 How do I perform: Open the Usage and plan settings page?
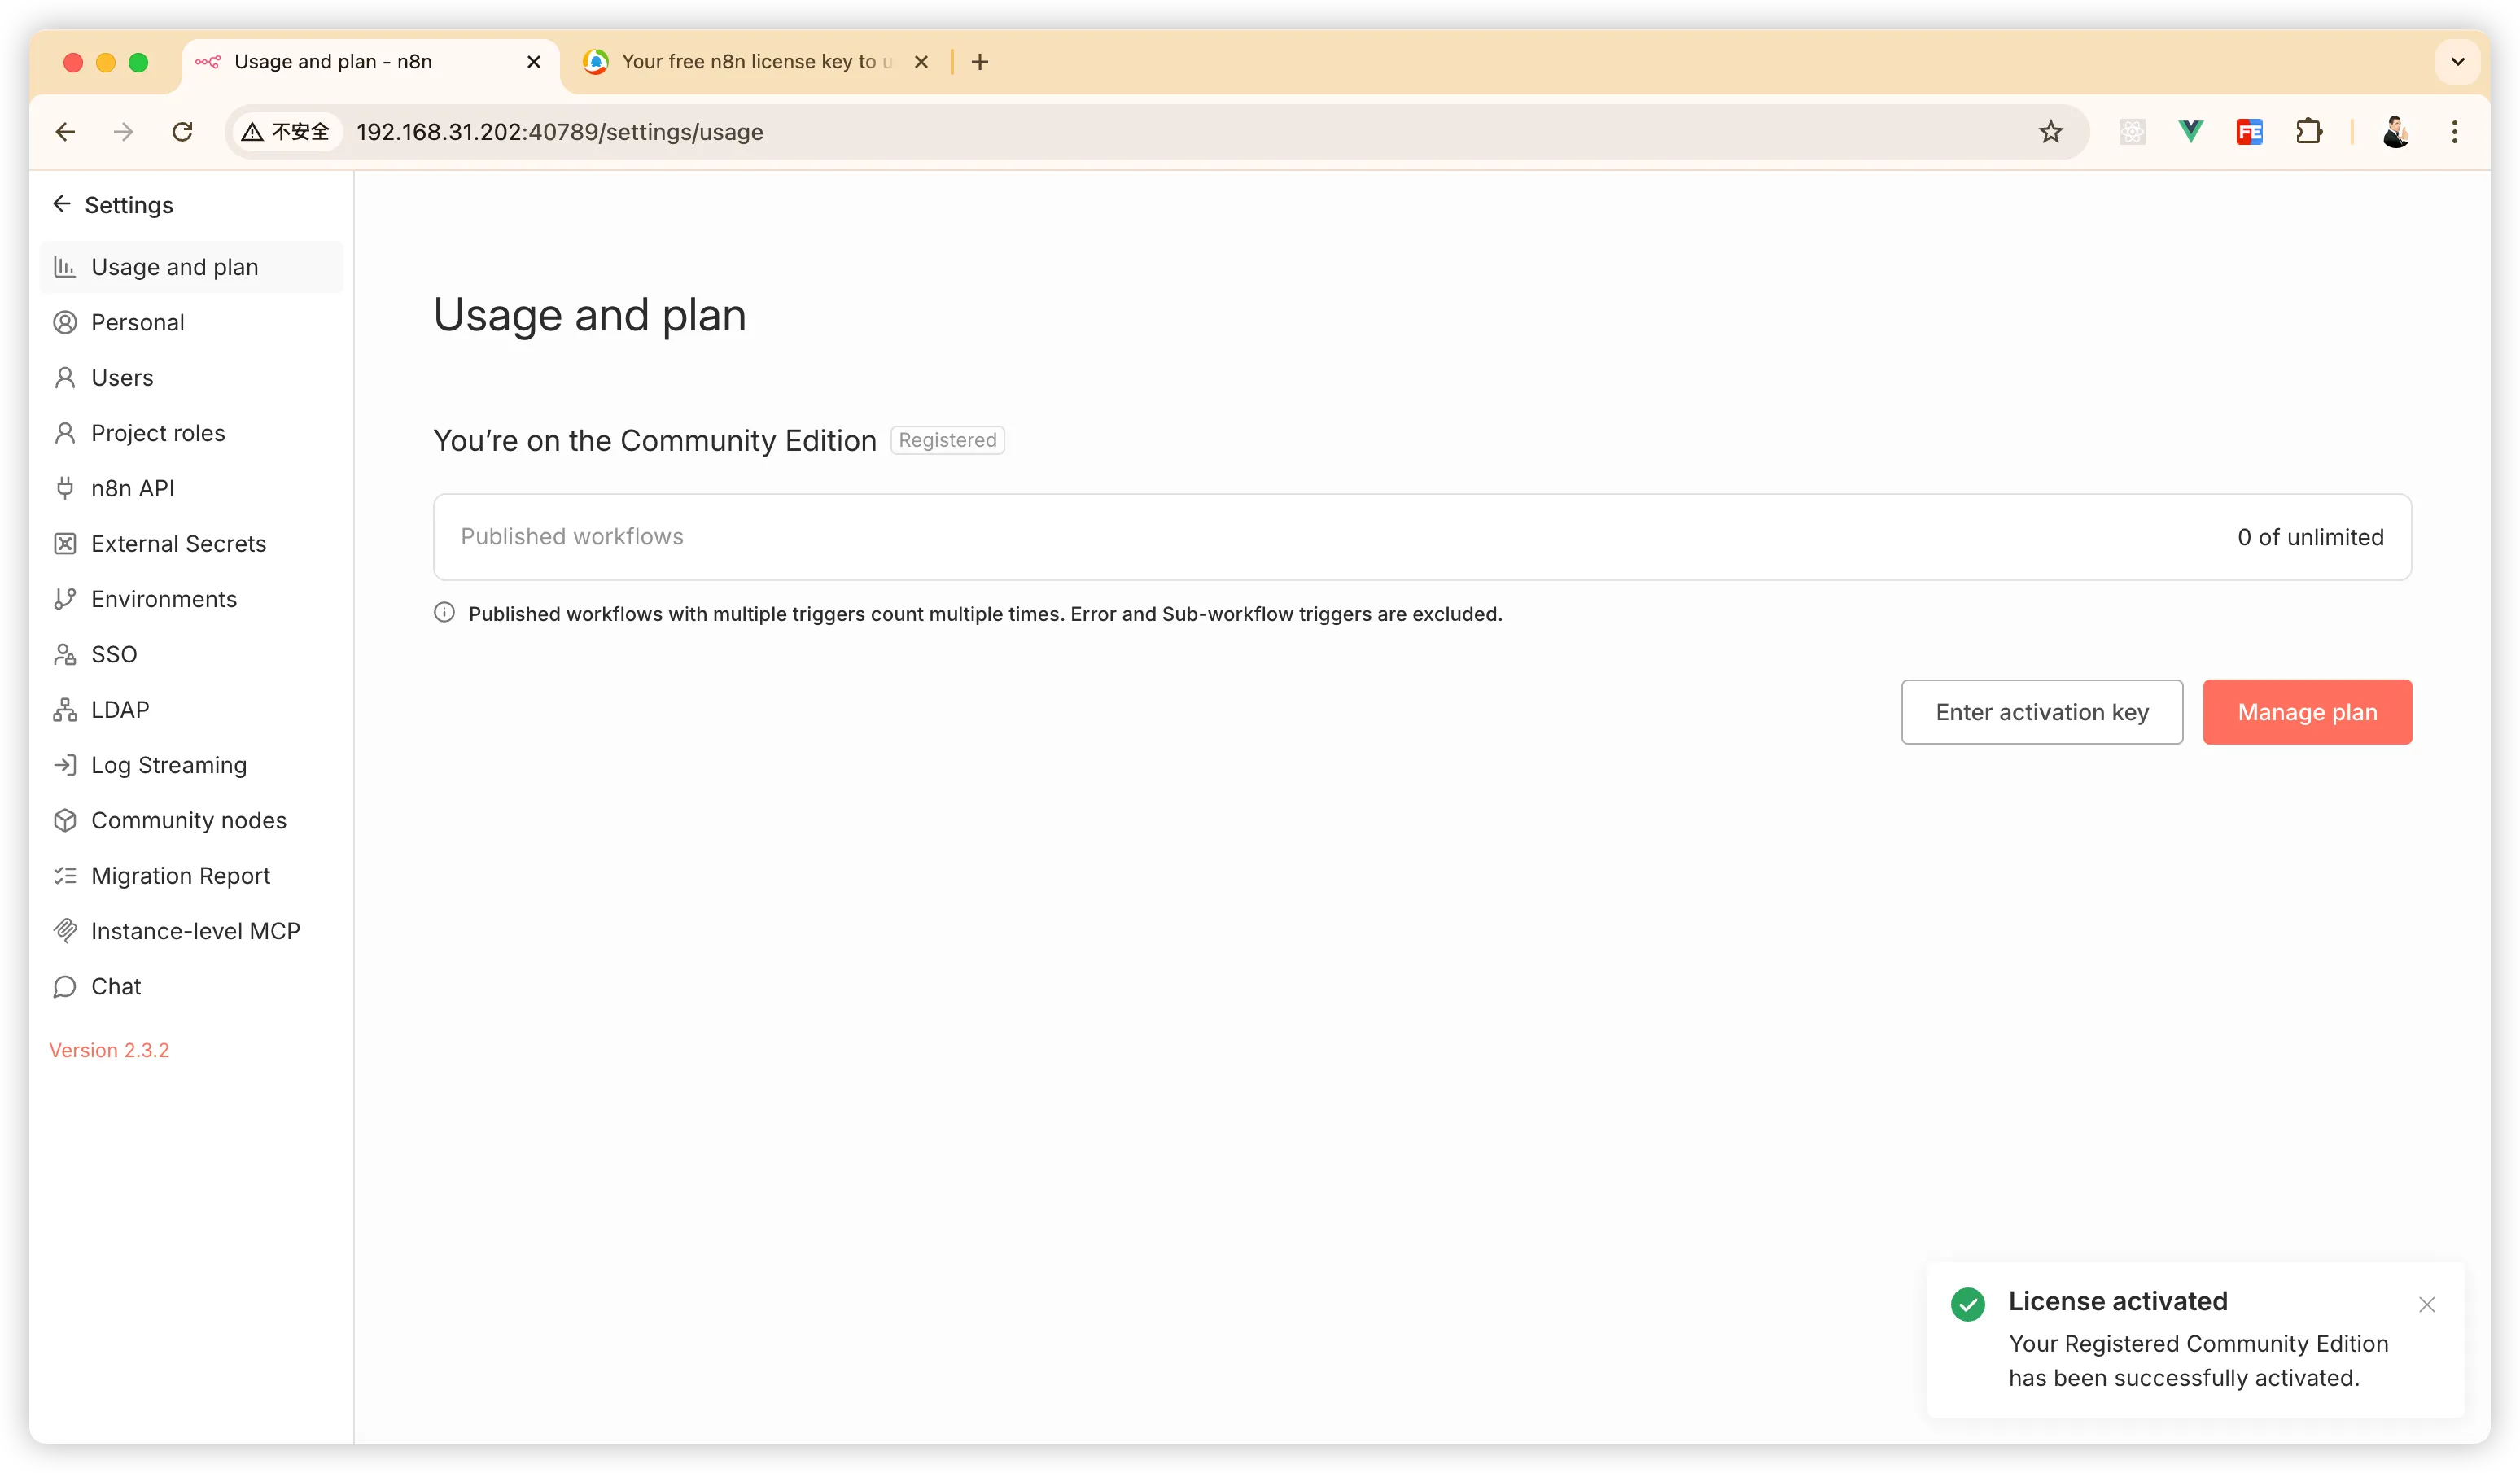pyautogui.click(x=191, y=267)
